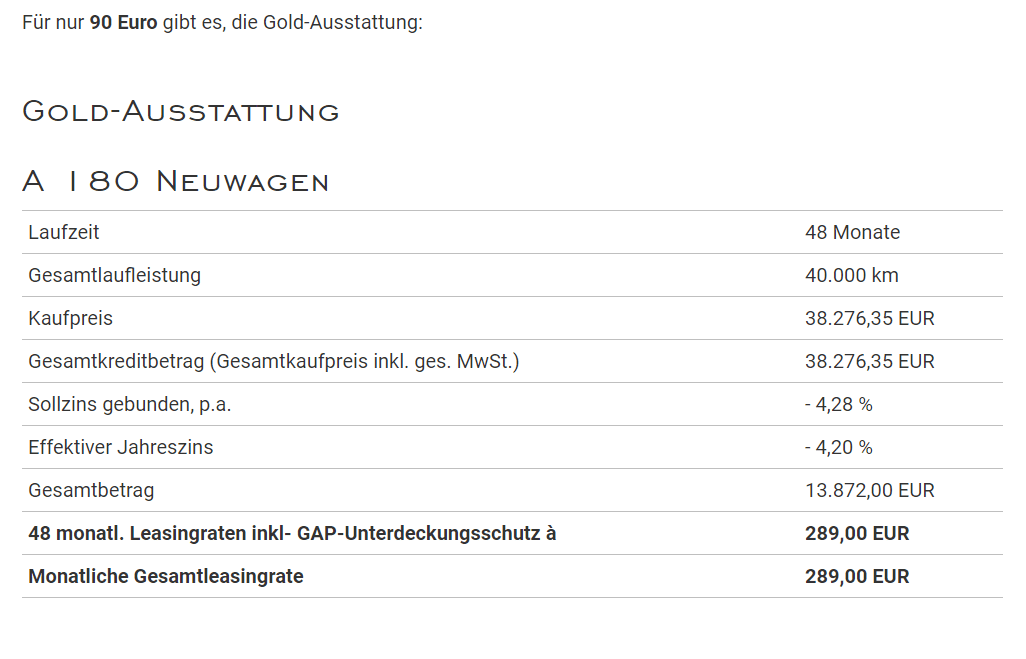The width and height of the screenshot is (1026, 659).
Task: Select the Monatliche Gesamtleasingrate 289,00 EUR value
Action: [857, 577]
